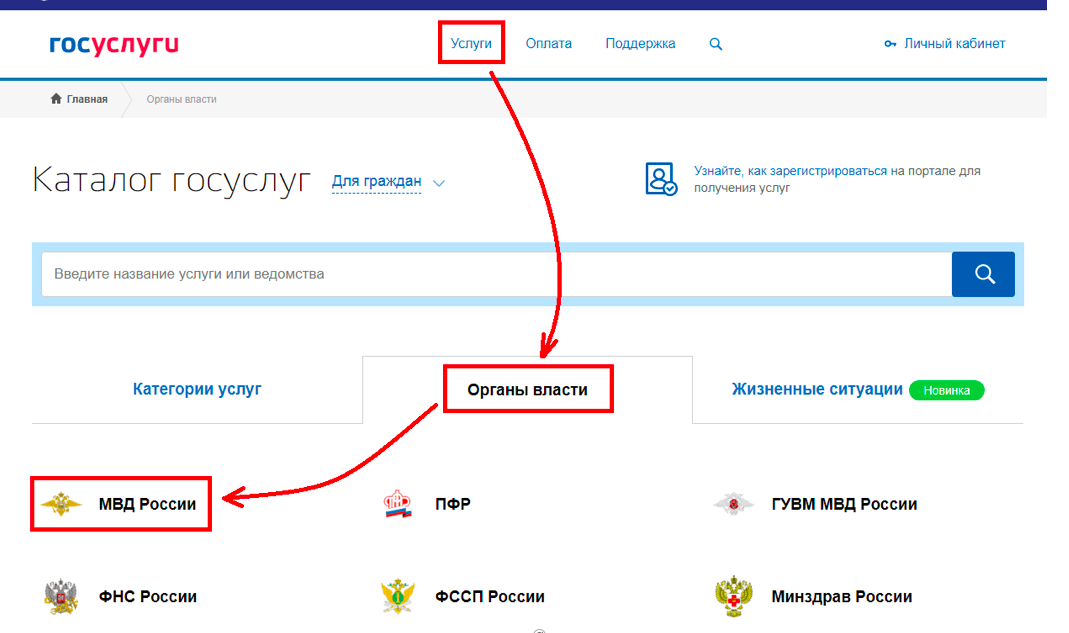1069x633 pixels.
Task: Select the Каталог госуслуг heading text
Action: pos(171,180)
